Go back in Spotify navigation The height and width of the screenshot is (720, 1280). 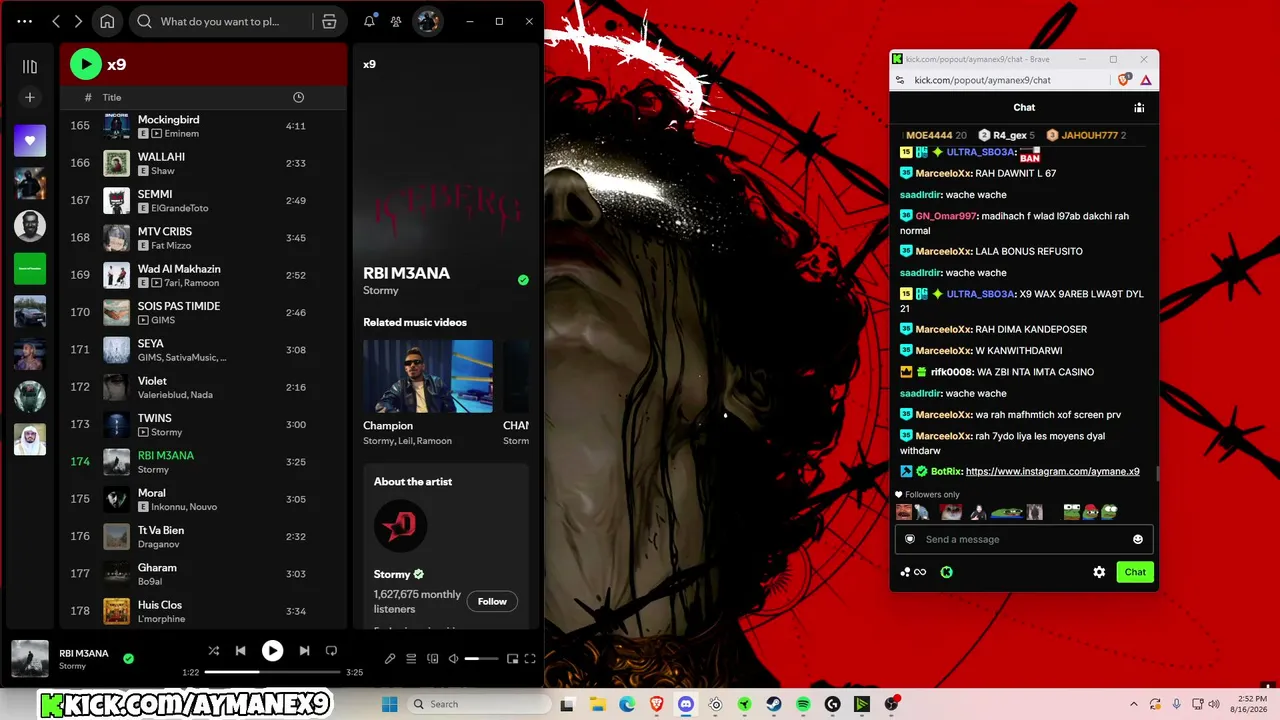coord(56,21)
